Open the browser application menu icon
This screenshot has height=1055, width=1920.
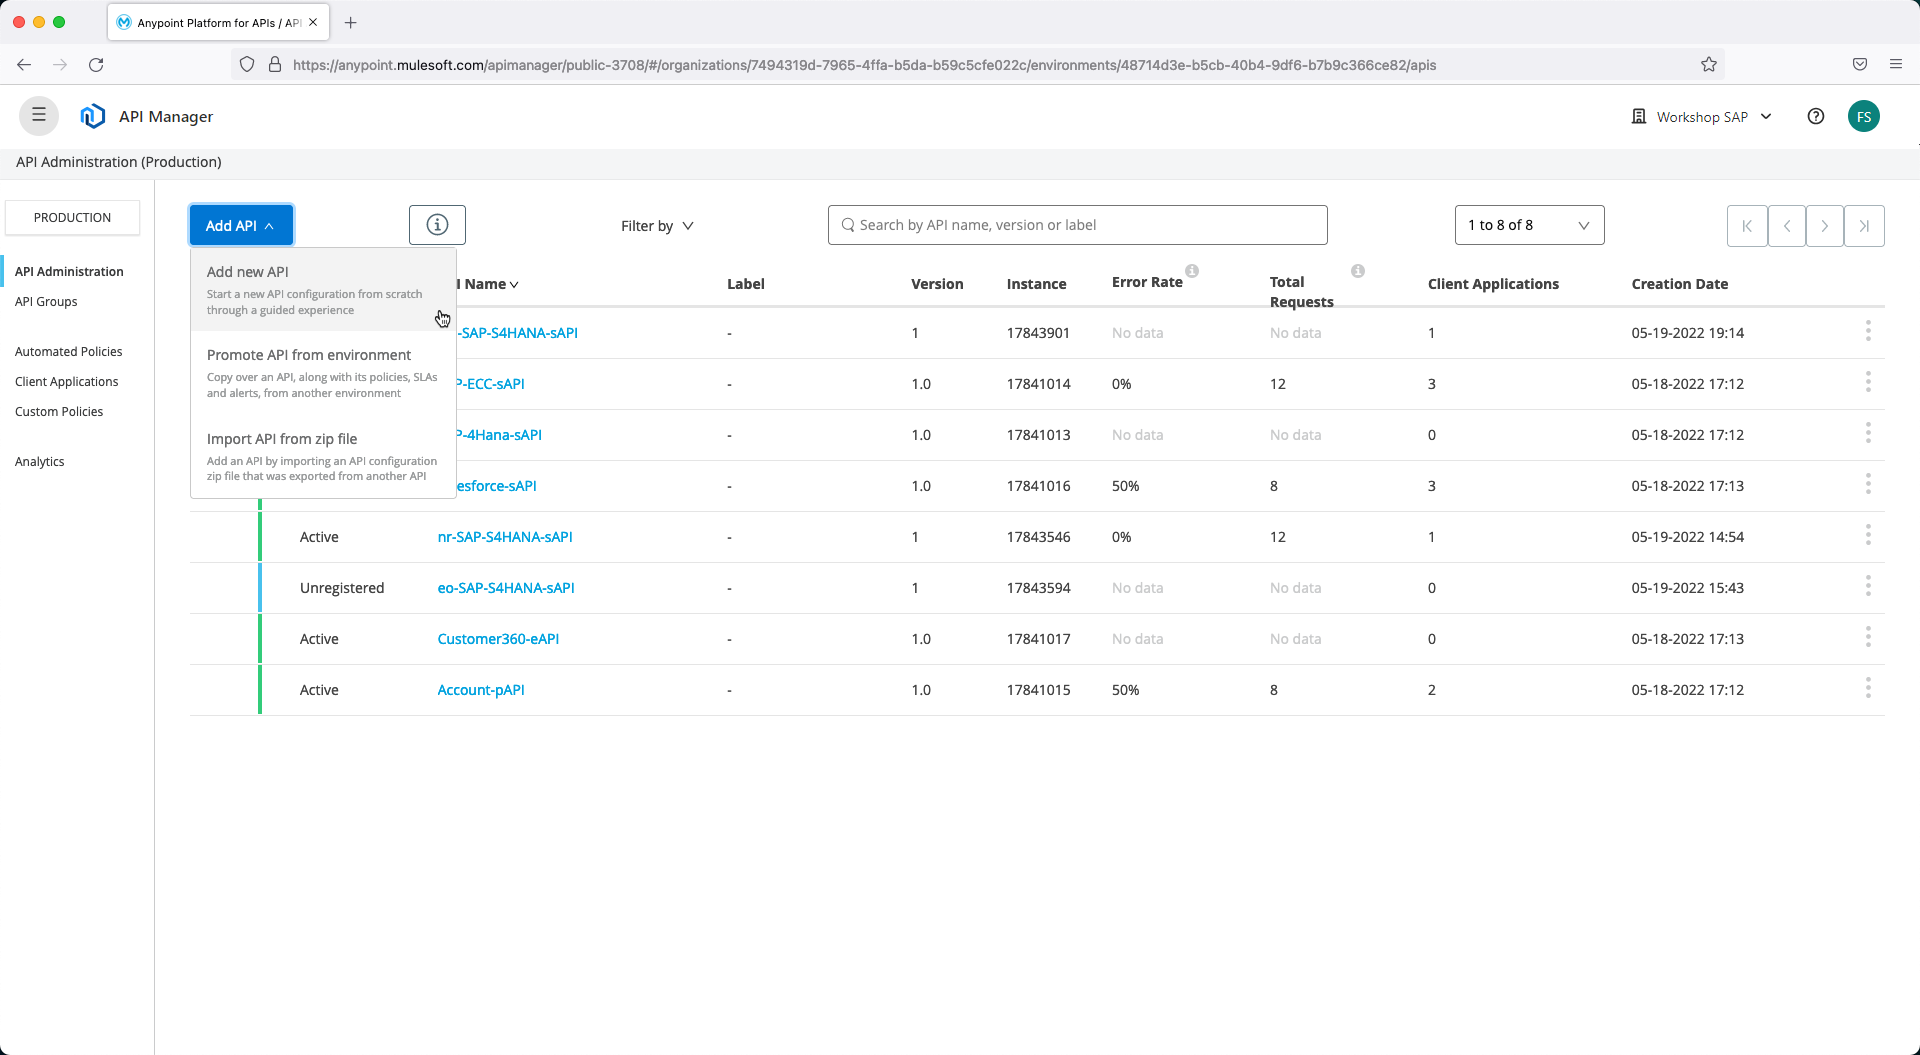tap(1896, 65)
